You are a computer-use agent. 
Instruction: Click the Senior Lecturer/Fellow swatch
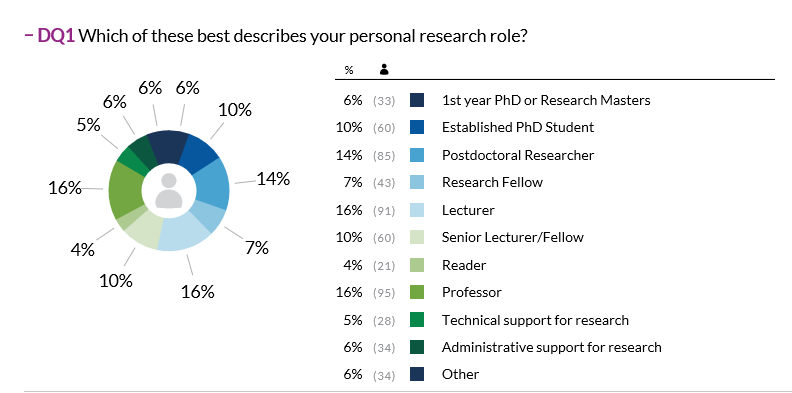417,237
